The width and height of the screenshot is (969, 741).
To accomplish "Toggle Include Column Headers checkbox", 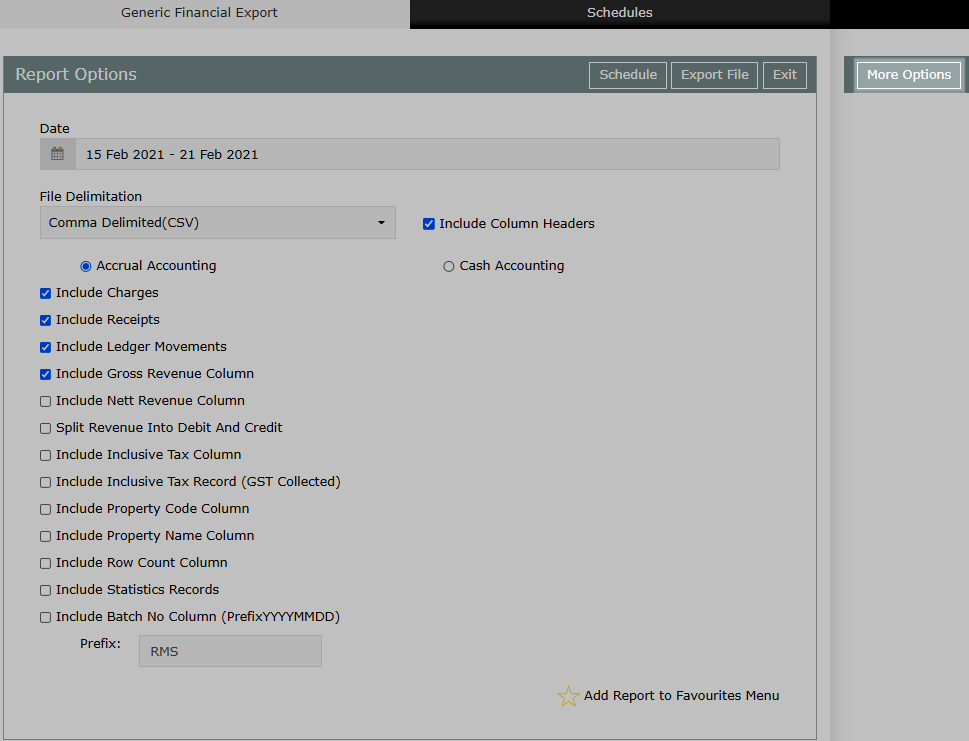I will [x=429, y=224].
